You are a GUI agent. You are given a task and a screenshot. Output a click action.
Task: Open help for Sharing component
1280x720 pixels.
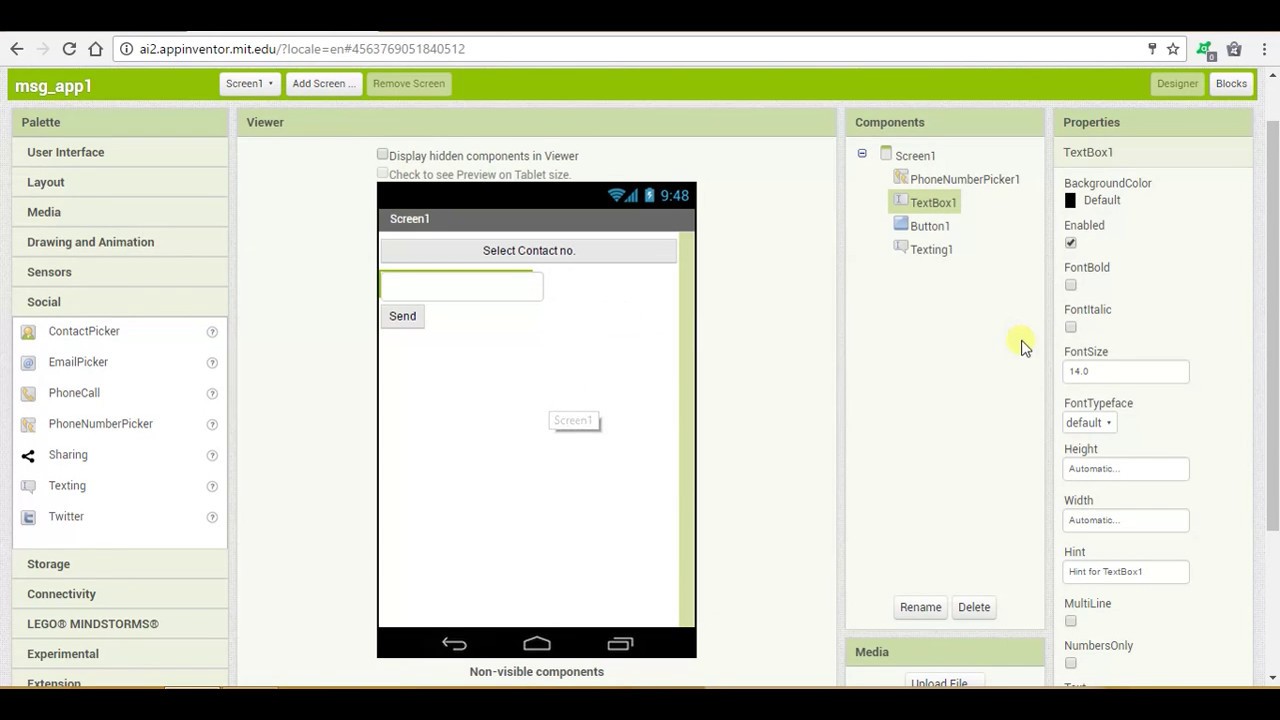pyautogui.click(x=212, y=456)
